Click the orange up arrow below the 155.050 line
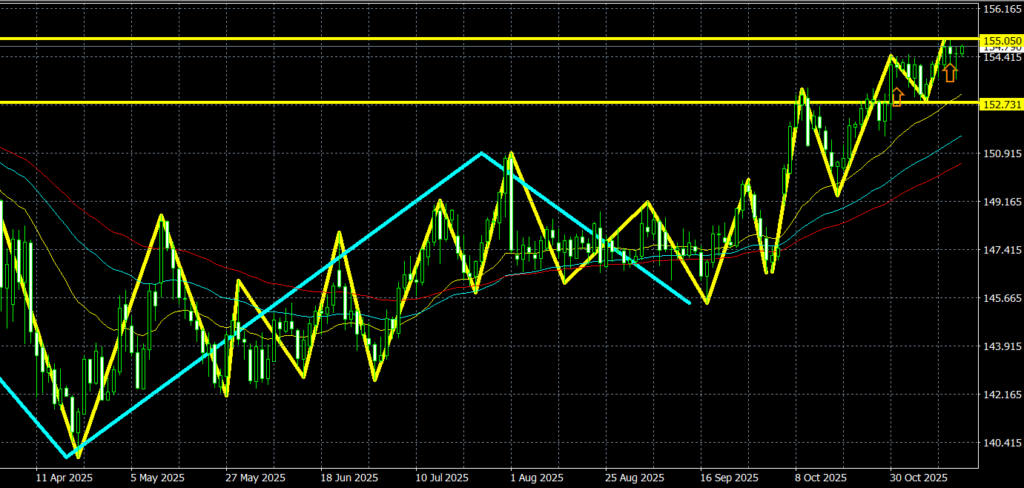This screenshot has width=1024, height=488. pos(949,72)
